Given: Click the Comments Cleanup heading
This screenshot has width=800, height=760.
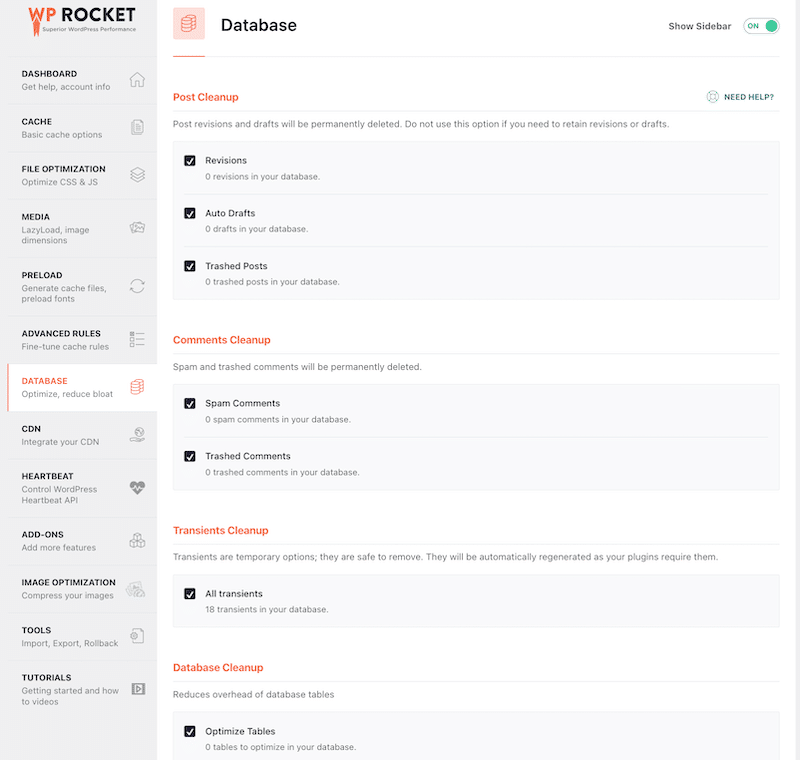Looking at the screenshot, I should click(221, 340).
